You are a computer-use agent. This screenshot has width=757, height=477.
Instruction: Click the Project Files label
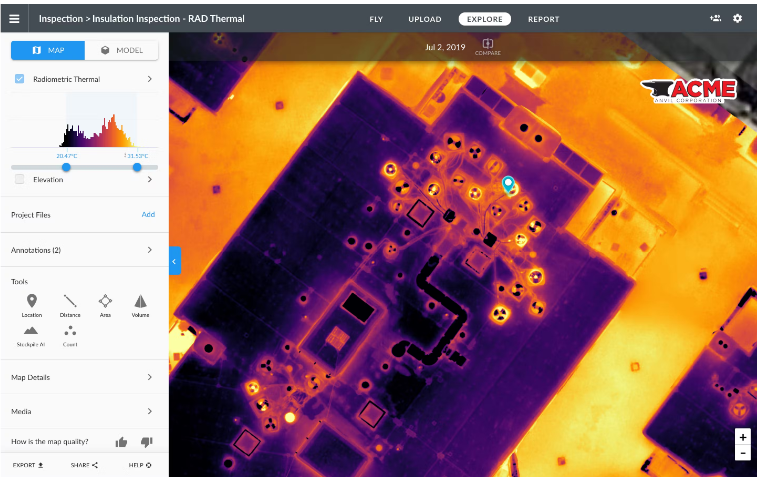31,215
